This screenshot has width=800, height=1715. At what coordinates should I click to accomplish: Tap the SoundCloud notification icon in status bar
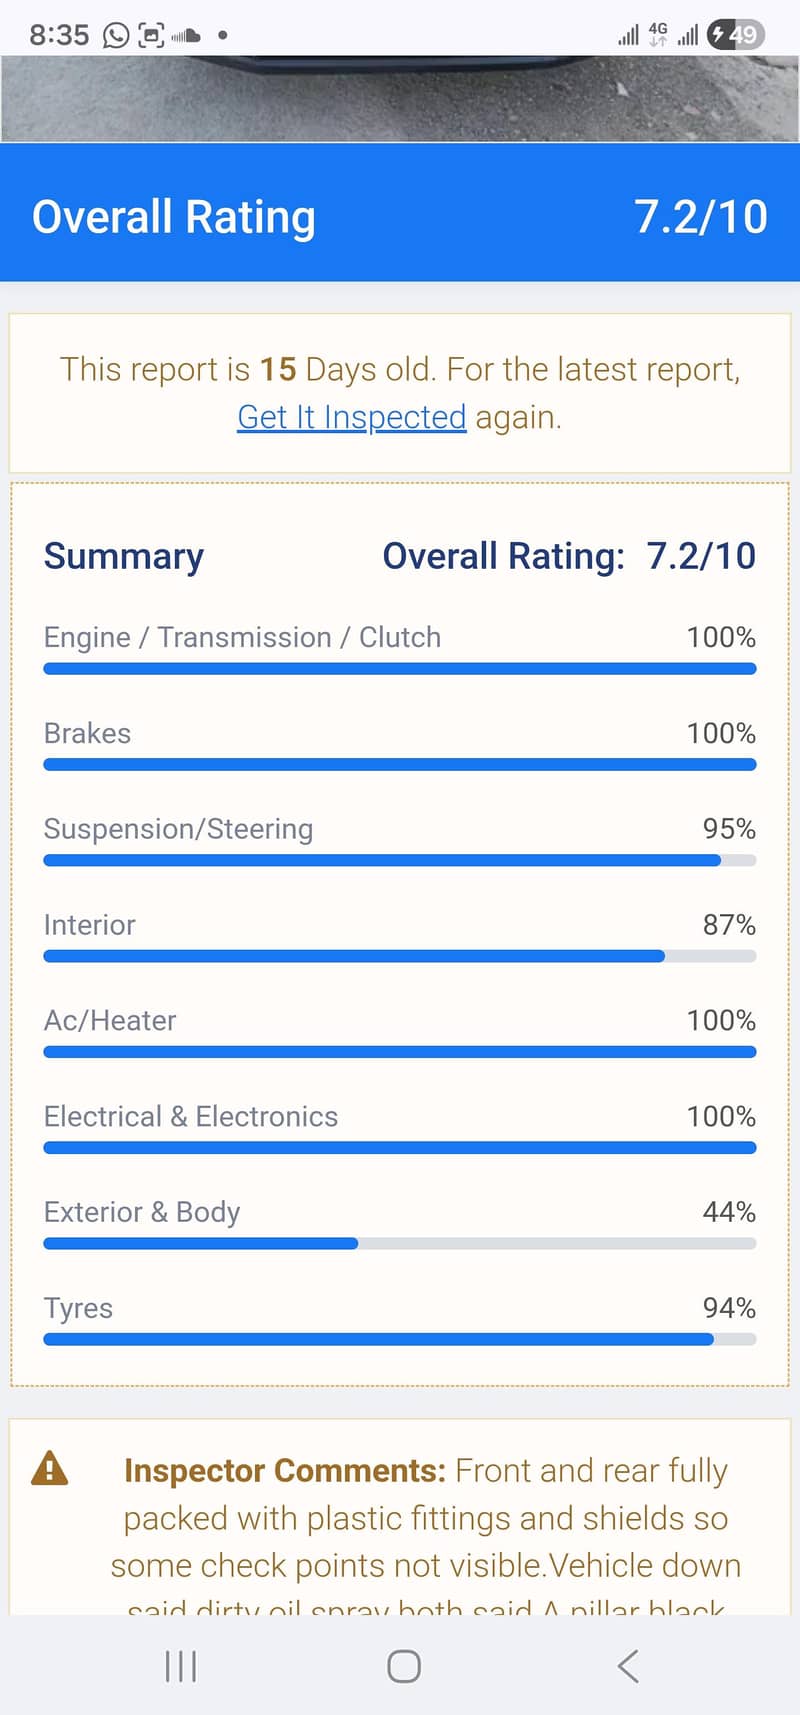186,36
